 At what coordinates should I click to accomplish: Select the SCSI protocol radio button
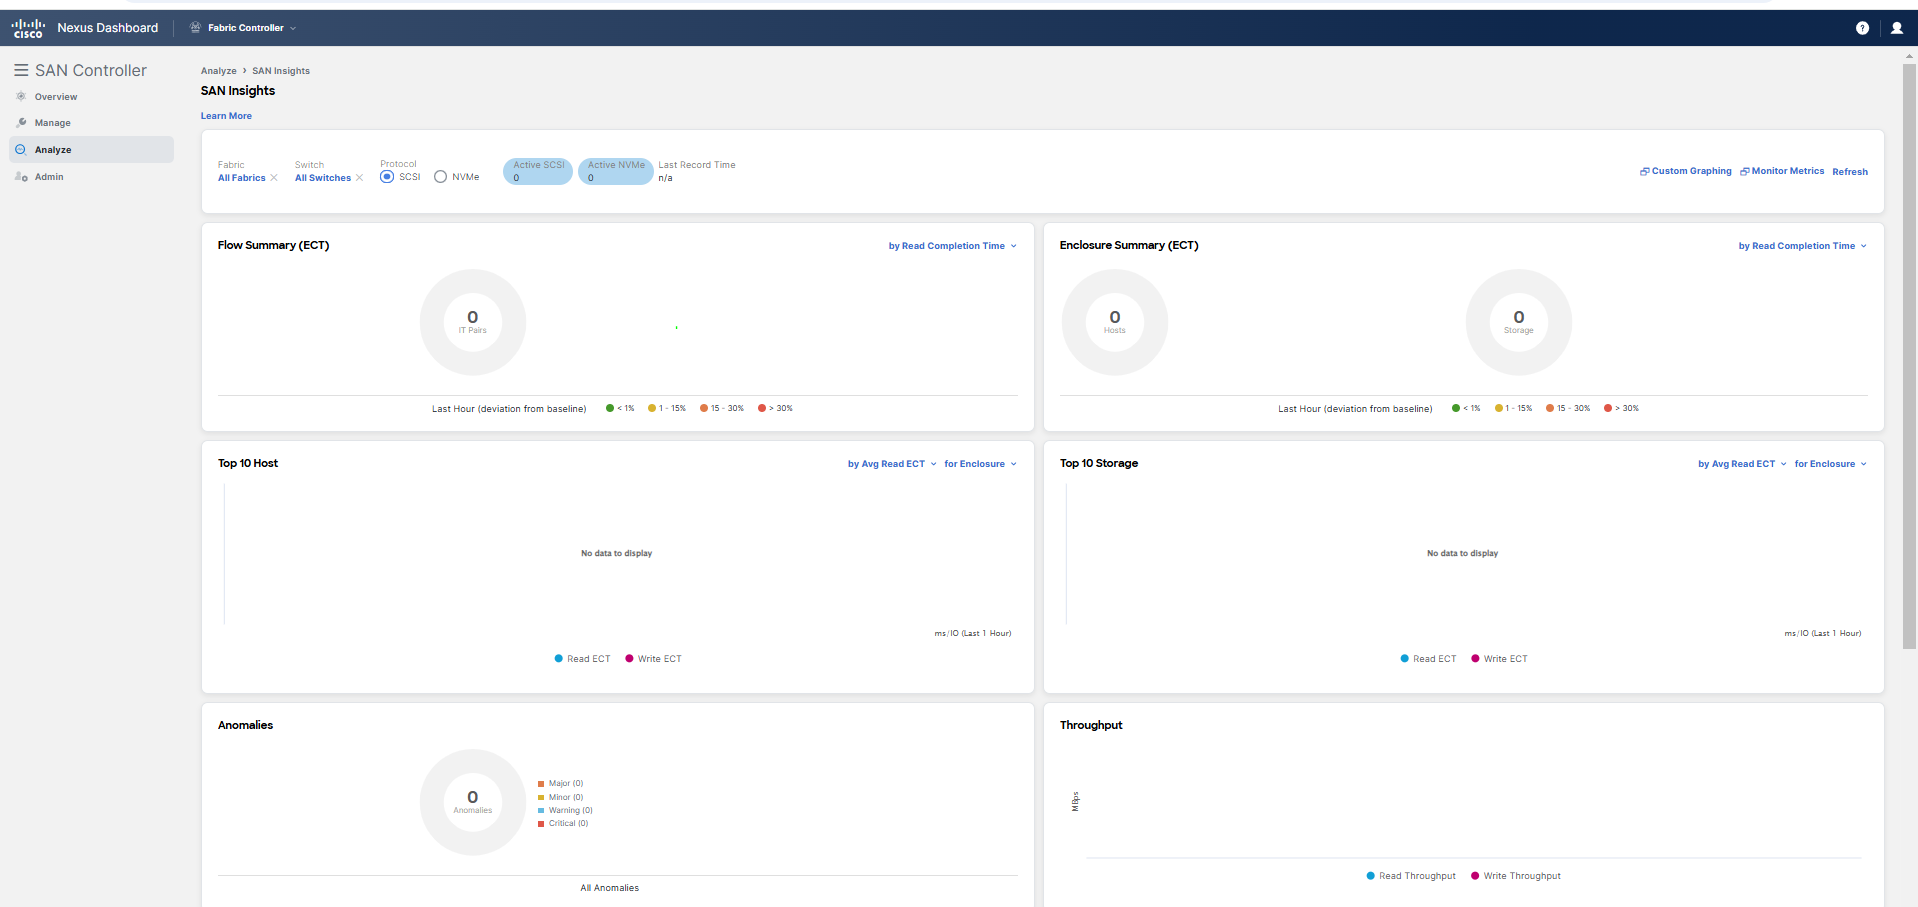387,177
